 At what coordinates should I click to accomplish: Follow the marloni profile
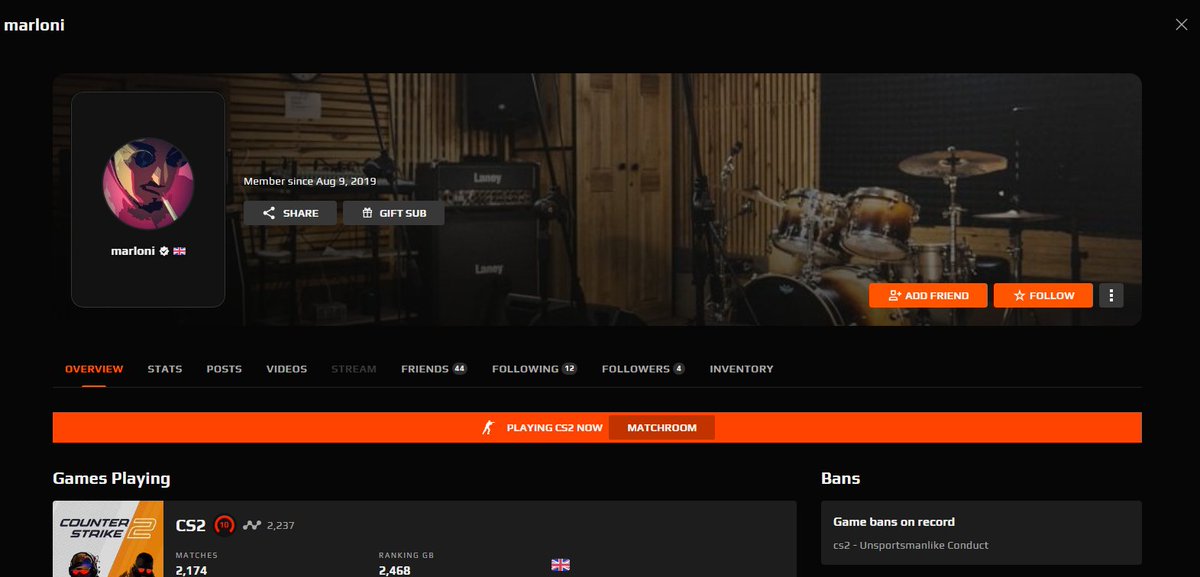coord(1043,296)
